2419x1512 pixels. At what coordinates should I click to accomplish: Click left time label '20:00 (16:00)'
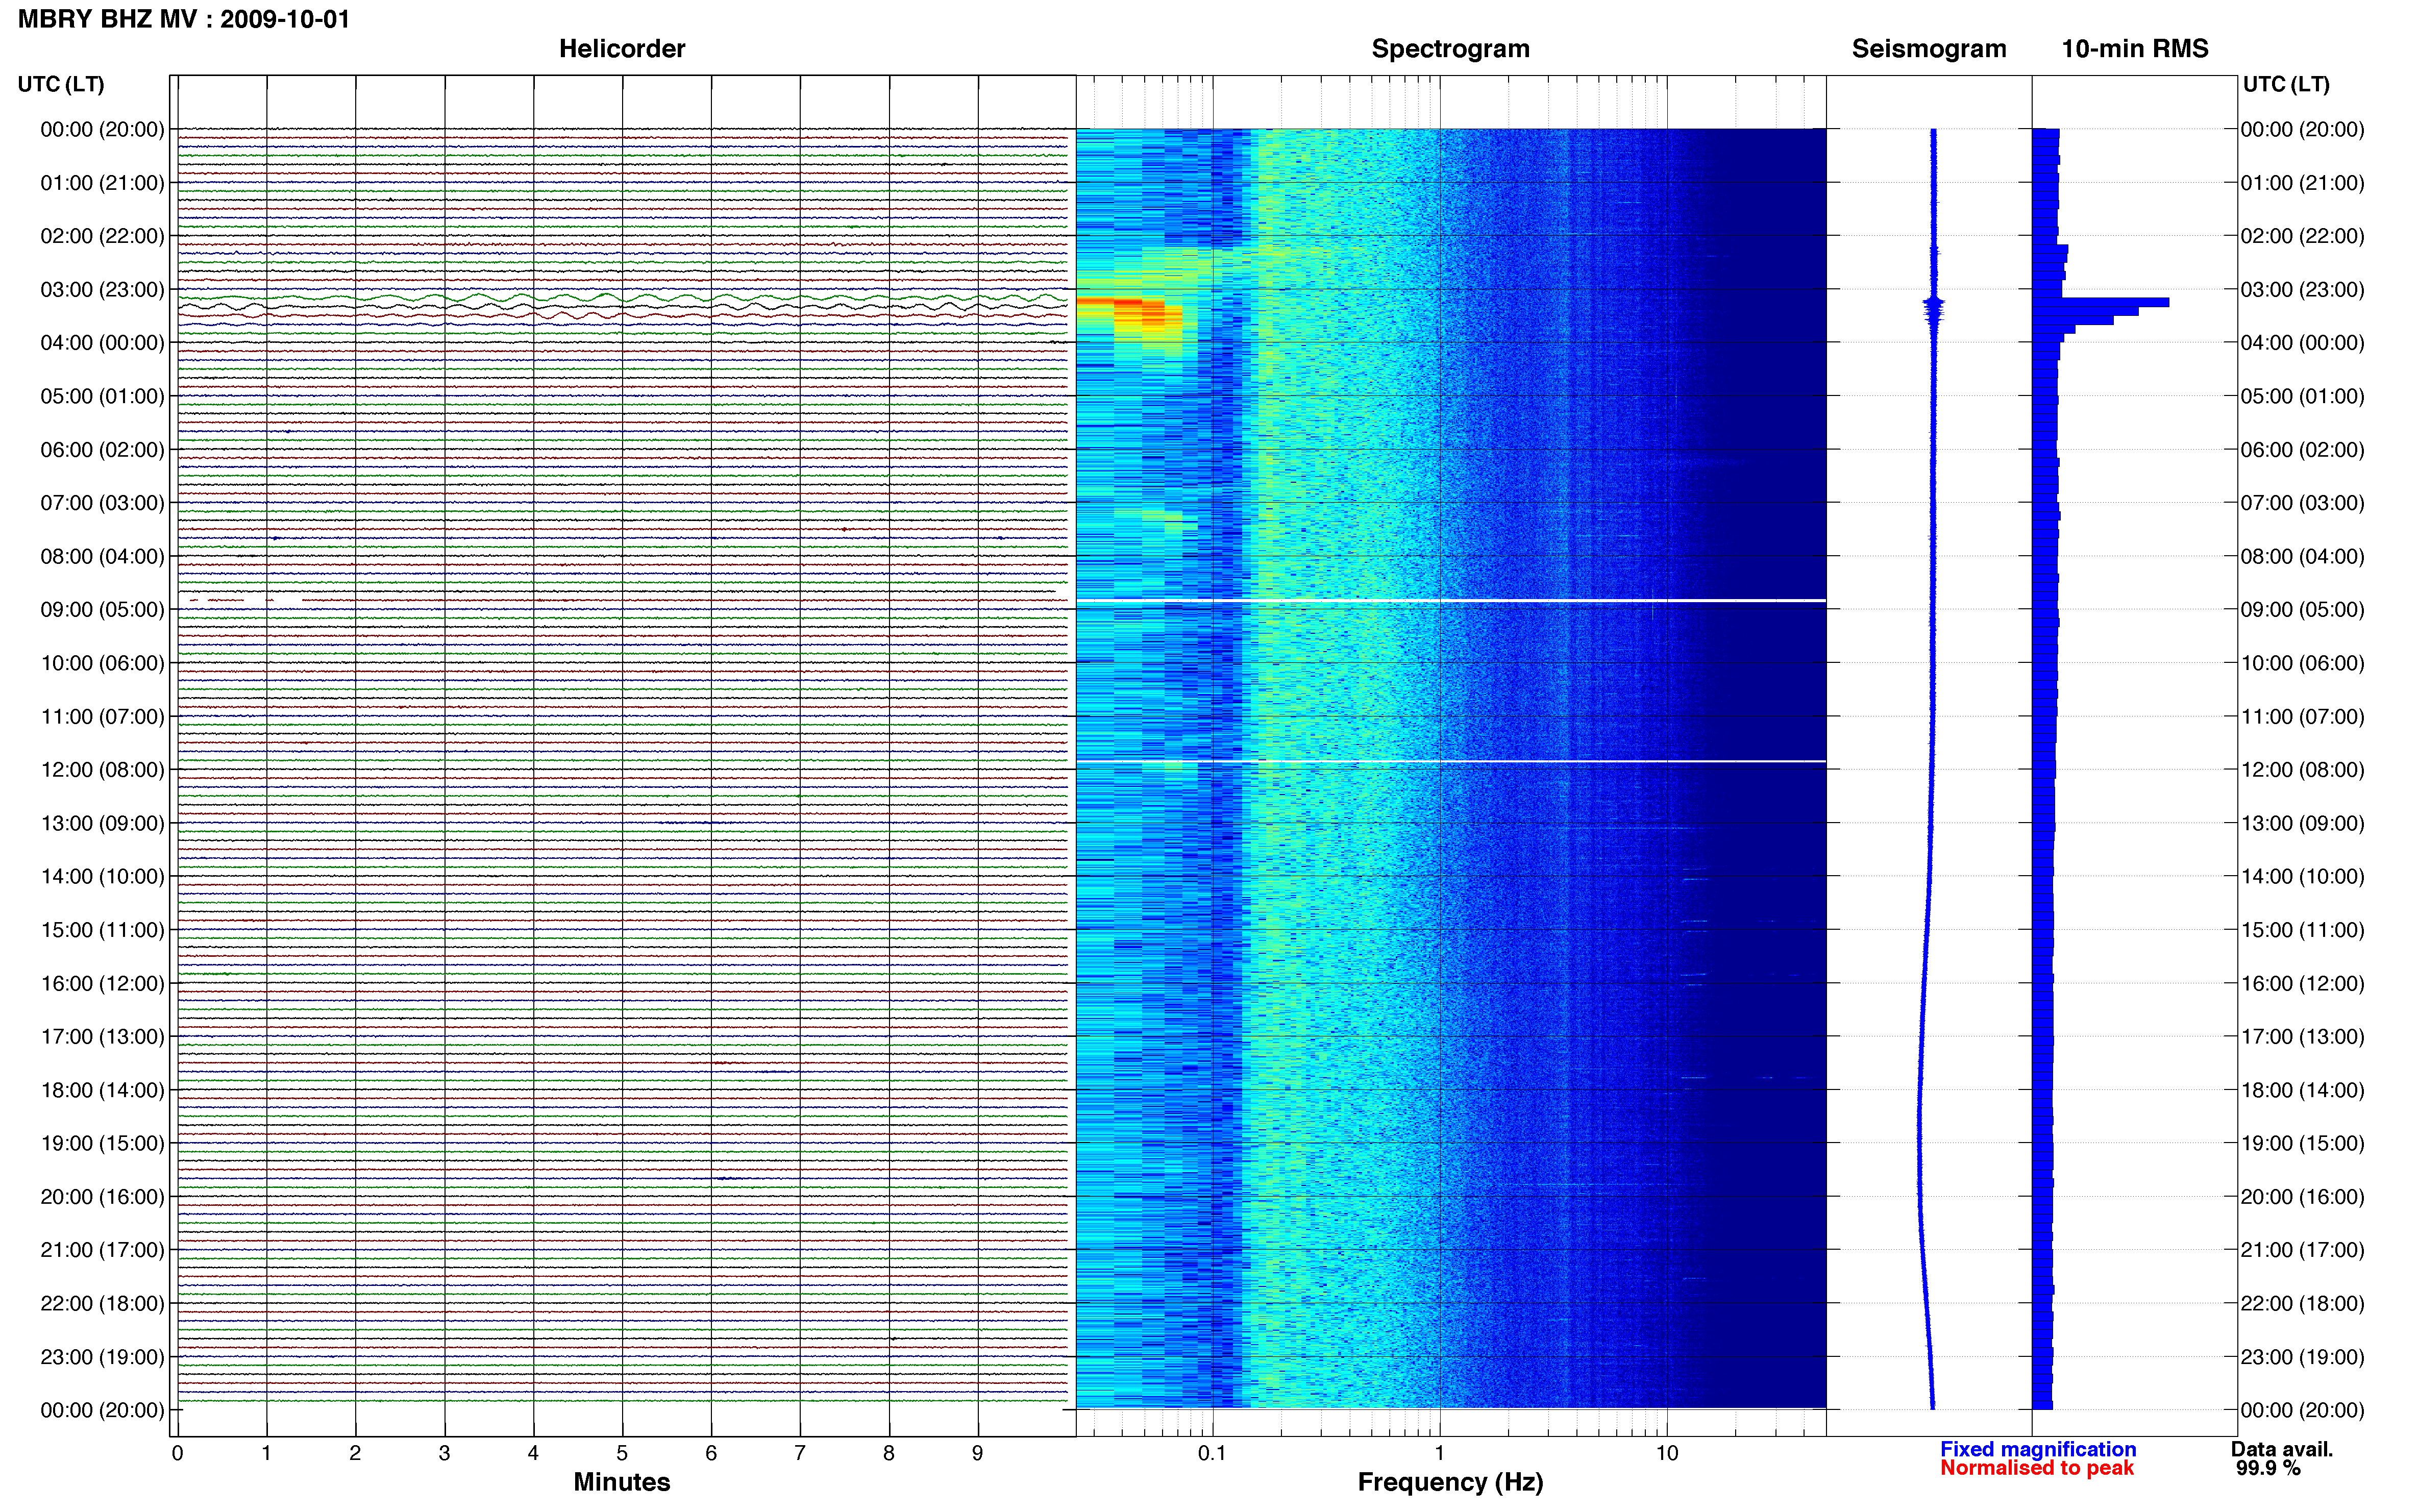102,1197
